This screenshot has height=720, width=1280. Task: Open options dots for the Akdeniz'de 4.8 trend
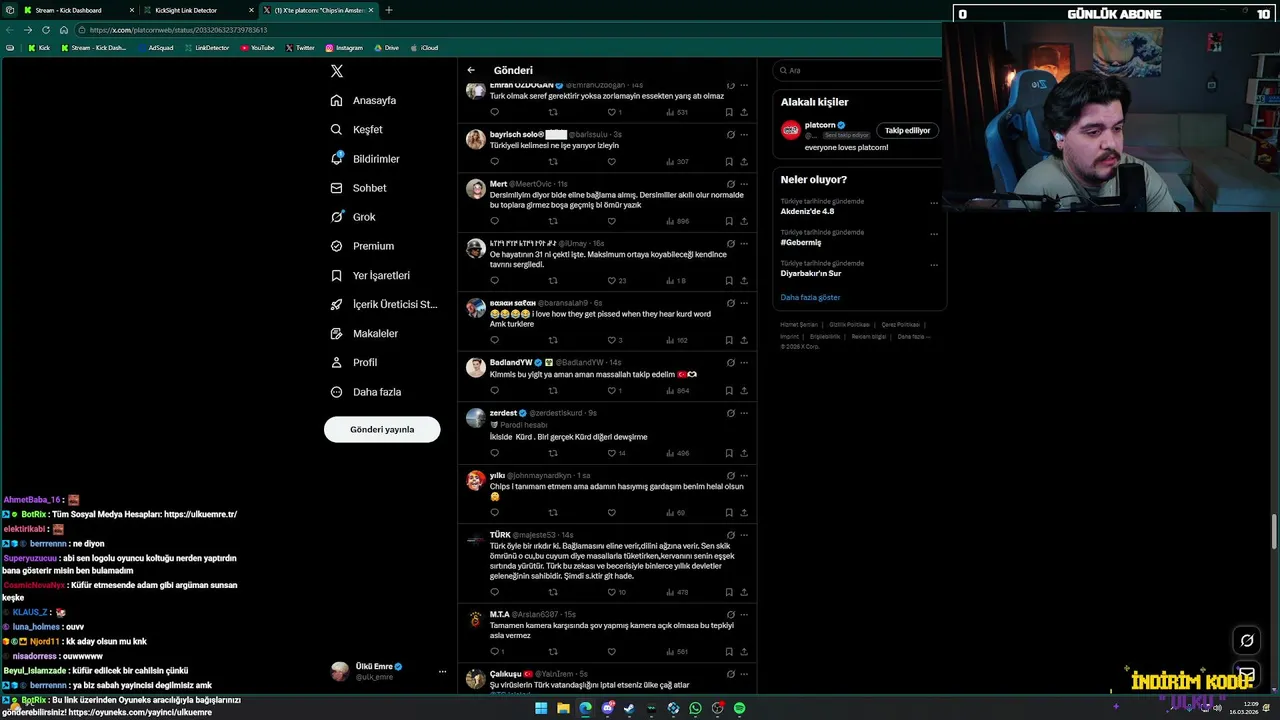coord(934,203)
